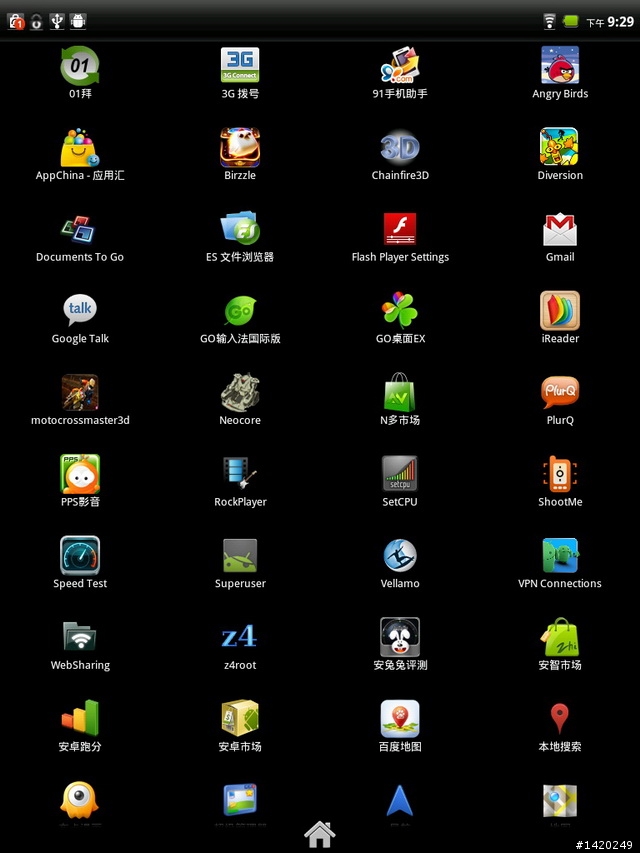Open the yellow one-eyed monster app

click(x=79, y=800)
